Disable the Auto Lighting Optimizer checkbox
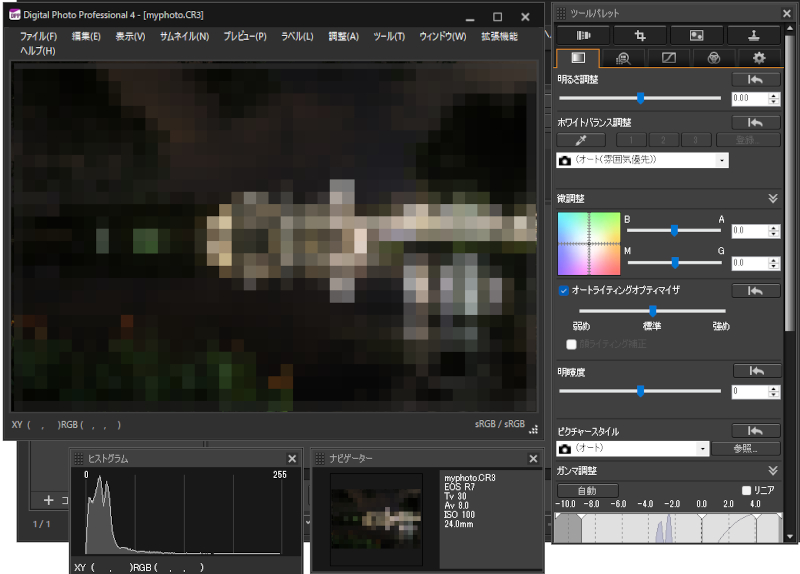Image resolution: width=800 pixels, height=574 pixels. click(x=564, y=291)
